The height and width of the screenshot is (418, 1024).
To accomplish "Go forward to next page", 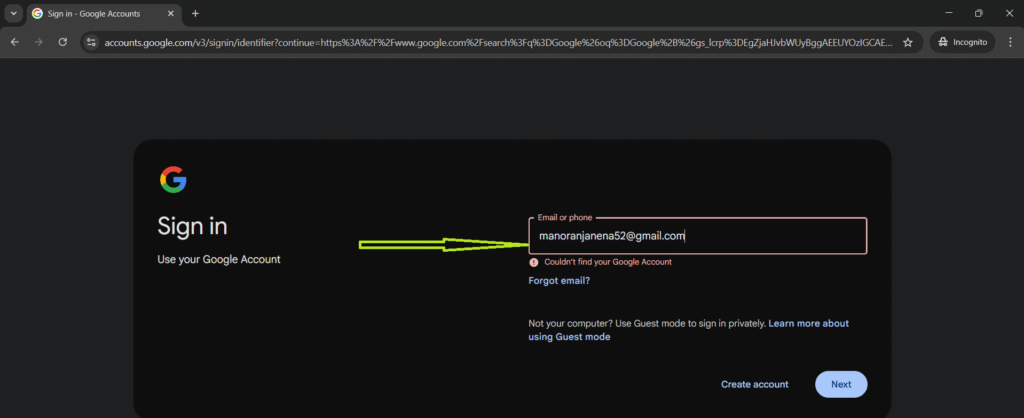I will coord(39,42).
